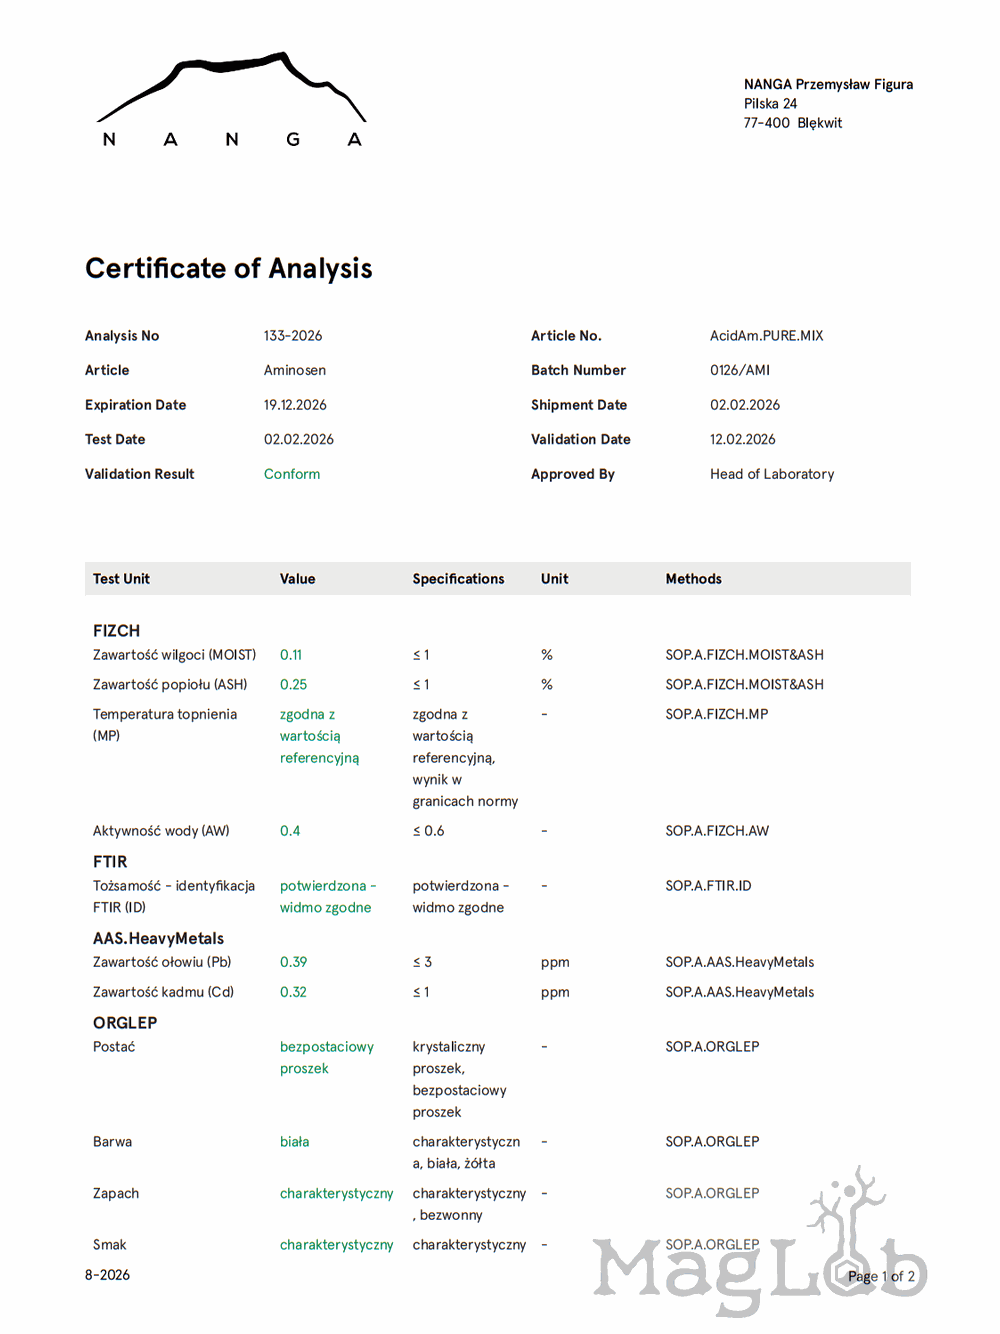The height and width of the screenshot is (1334, 1000).
Task: Click the Head of Laboratory text
Action: (x=771, y=474)
